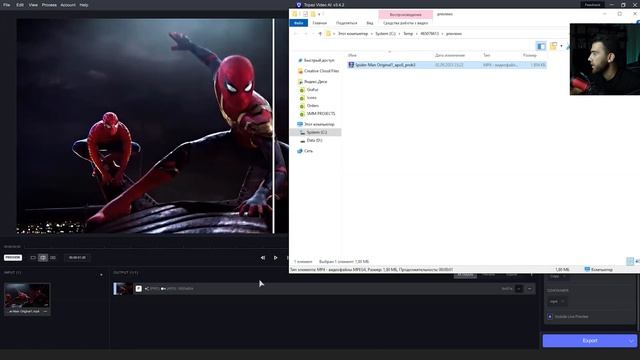Open the container format dropdown
Screen dimensions: 640x360
557,301
